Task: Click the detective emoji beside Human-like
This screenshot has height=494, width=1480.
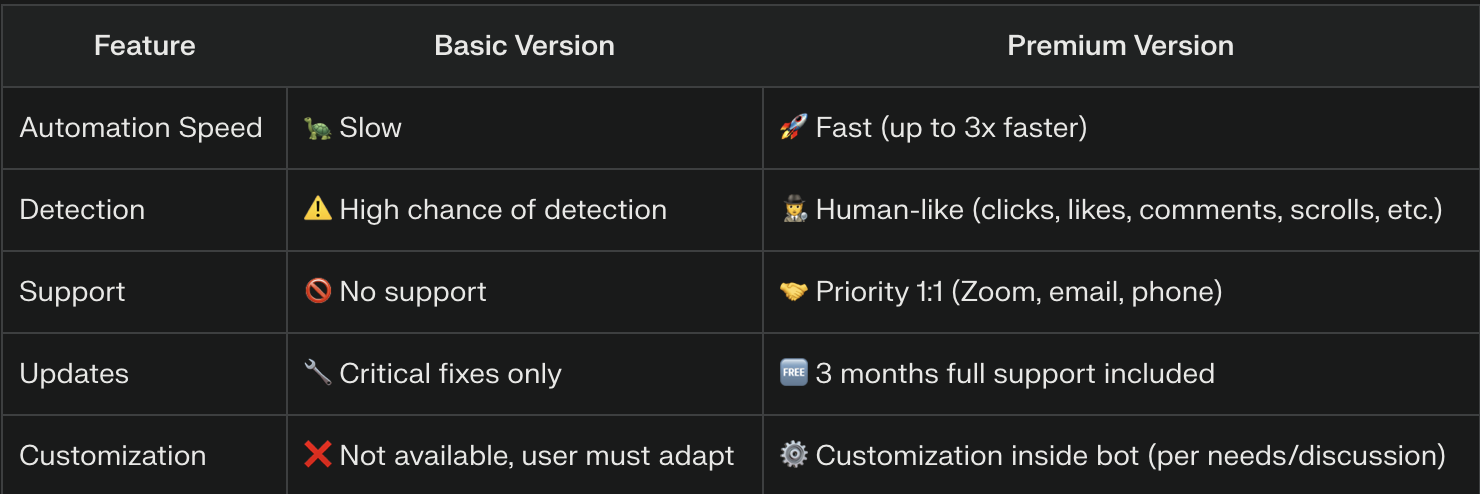Action: (793, 209)
